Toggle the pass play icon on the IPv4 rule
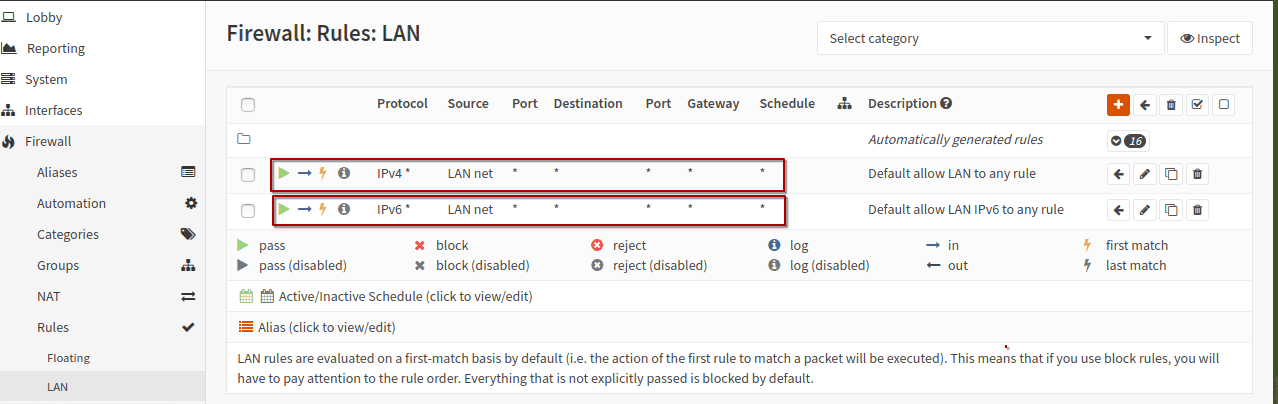This screenshot has height=404, width=1278. (284, 173)
